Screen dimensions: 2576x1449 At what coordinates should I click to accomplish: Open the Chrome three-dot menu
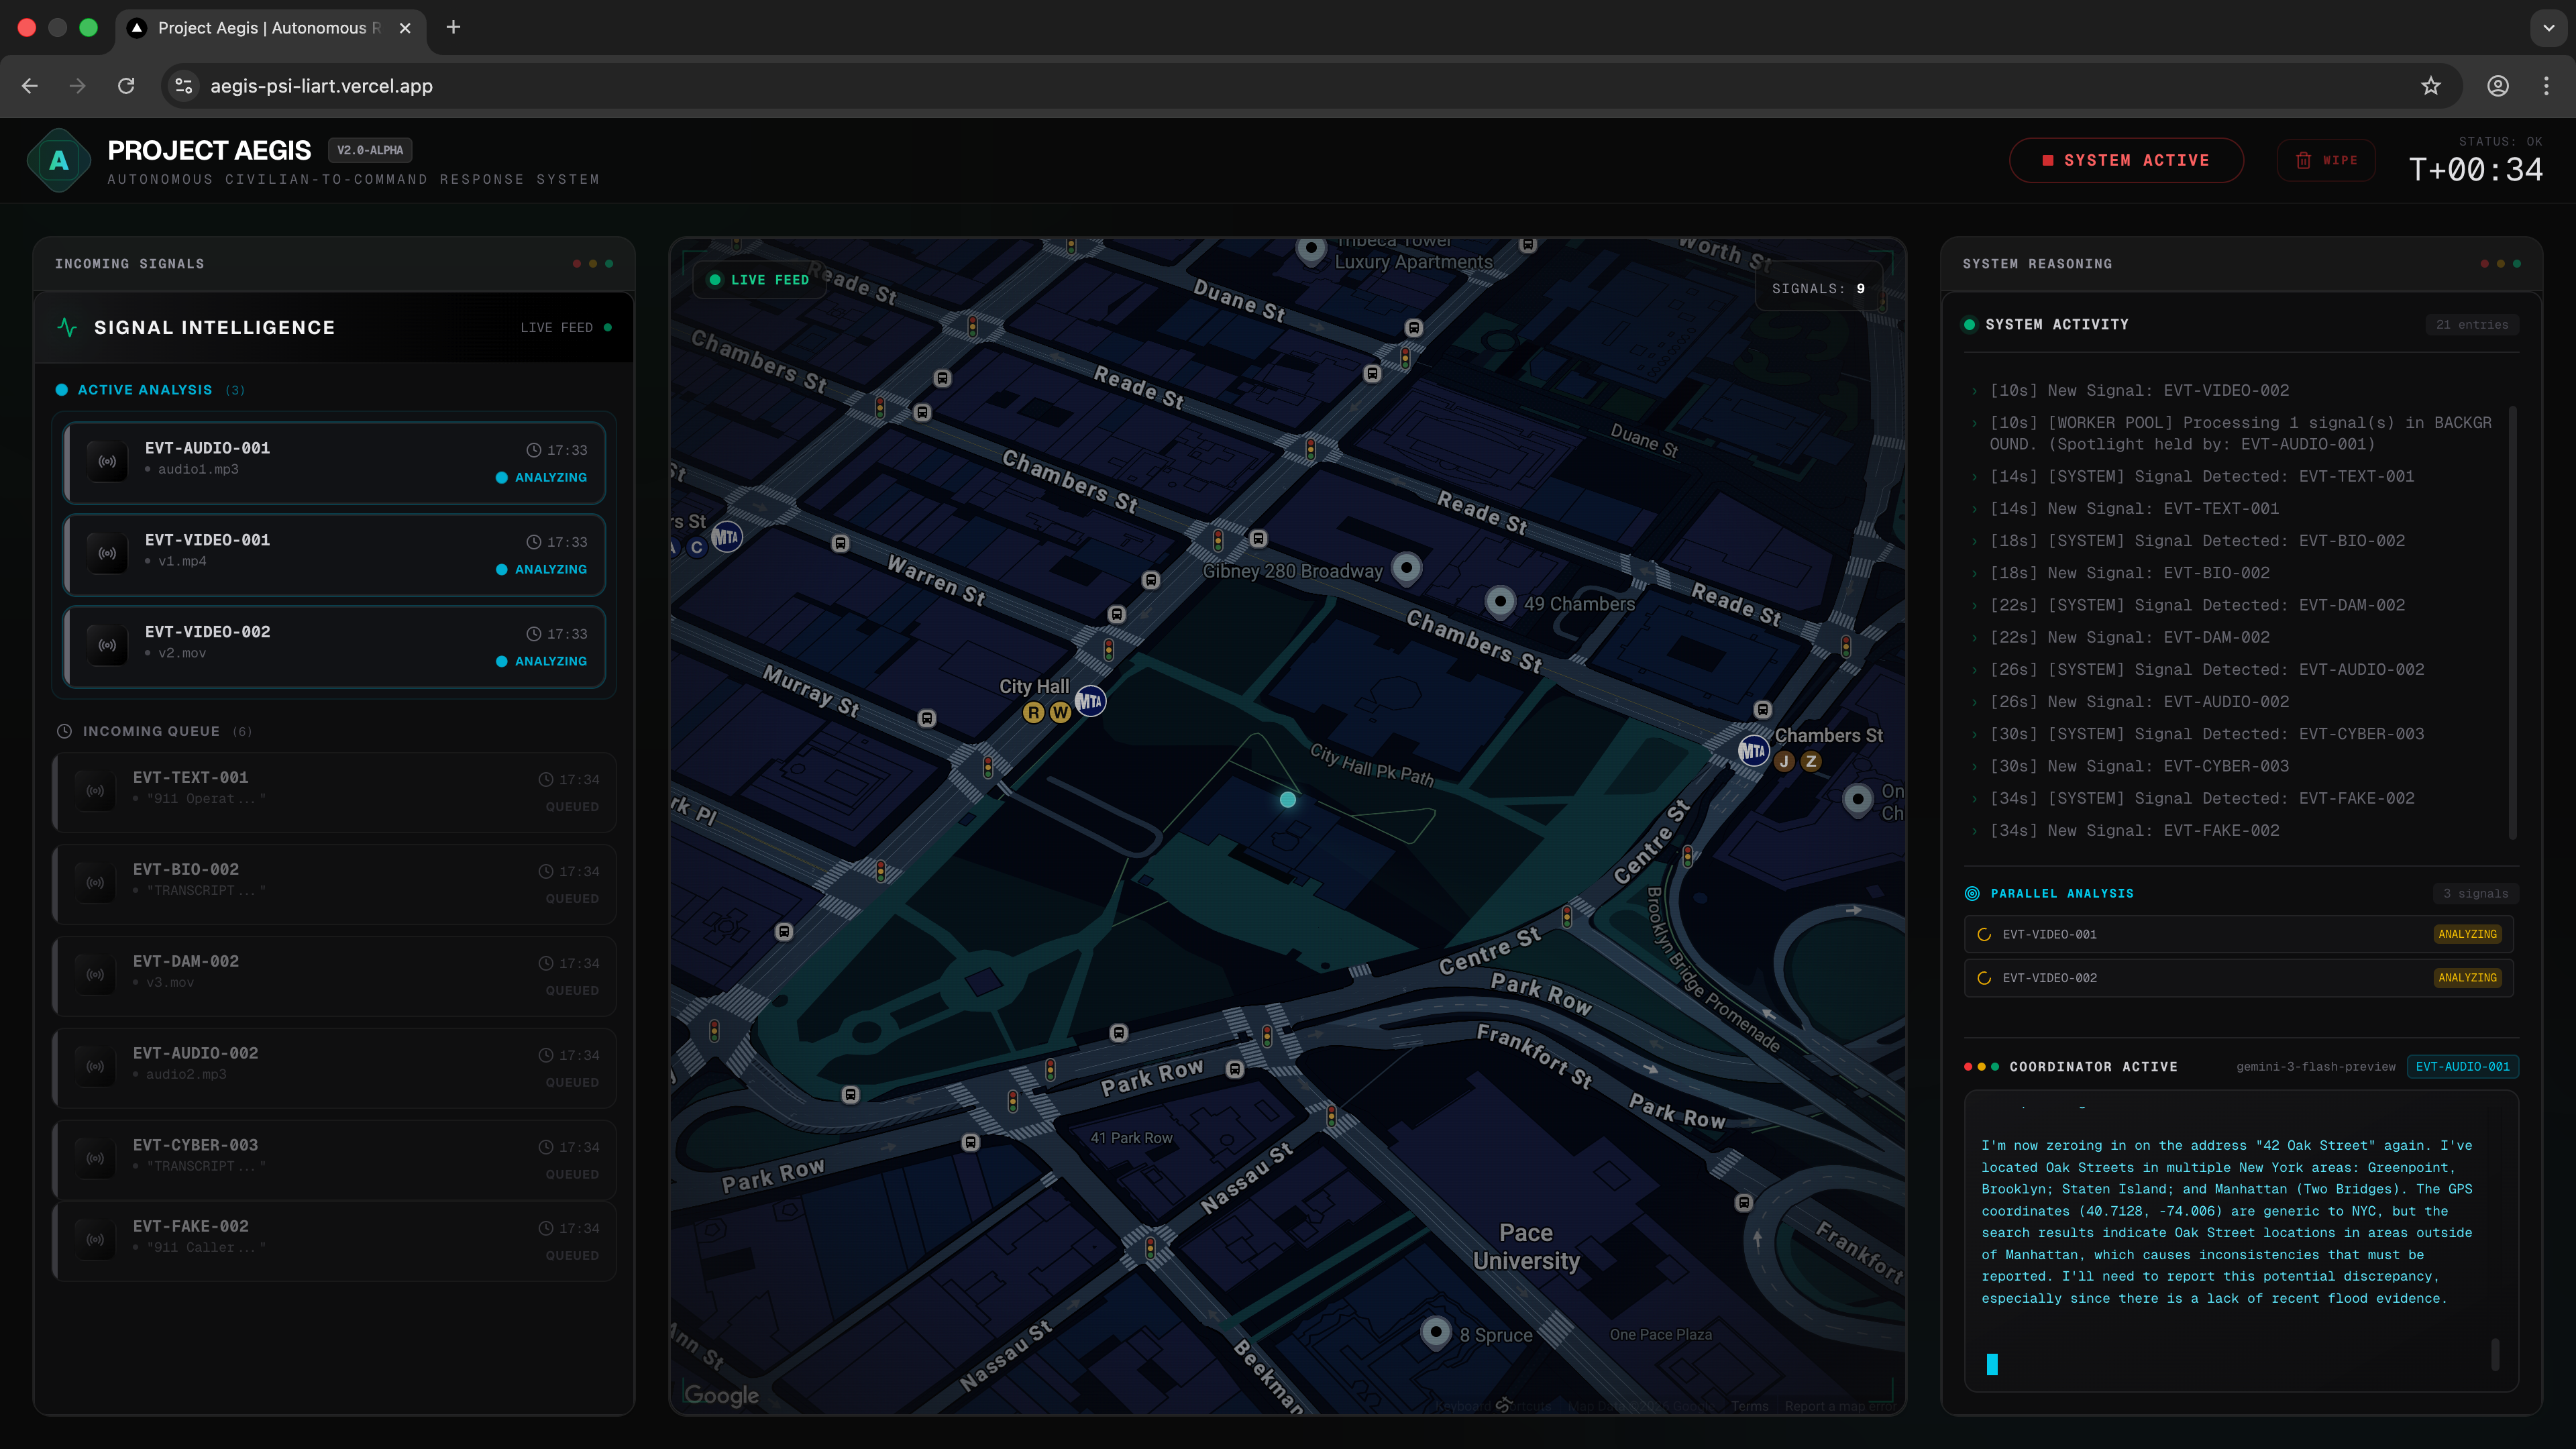[2546, 86]
